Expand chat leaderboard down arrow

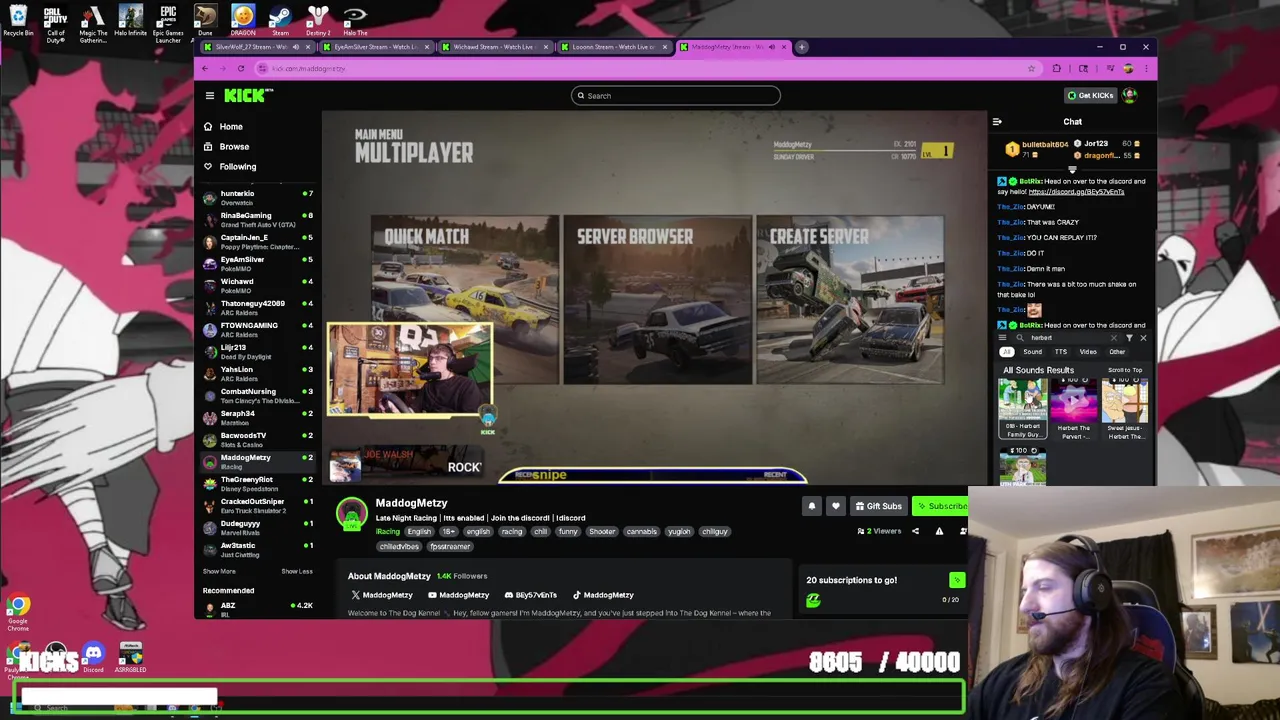coord(1072,168)
